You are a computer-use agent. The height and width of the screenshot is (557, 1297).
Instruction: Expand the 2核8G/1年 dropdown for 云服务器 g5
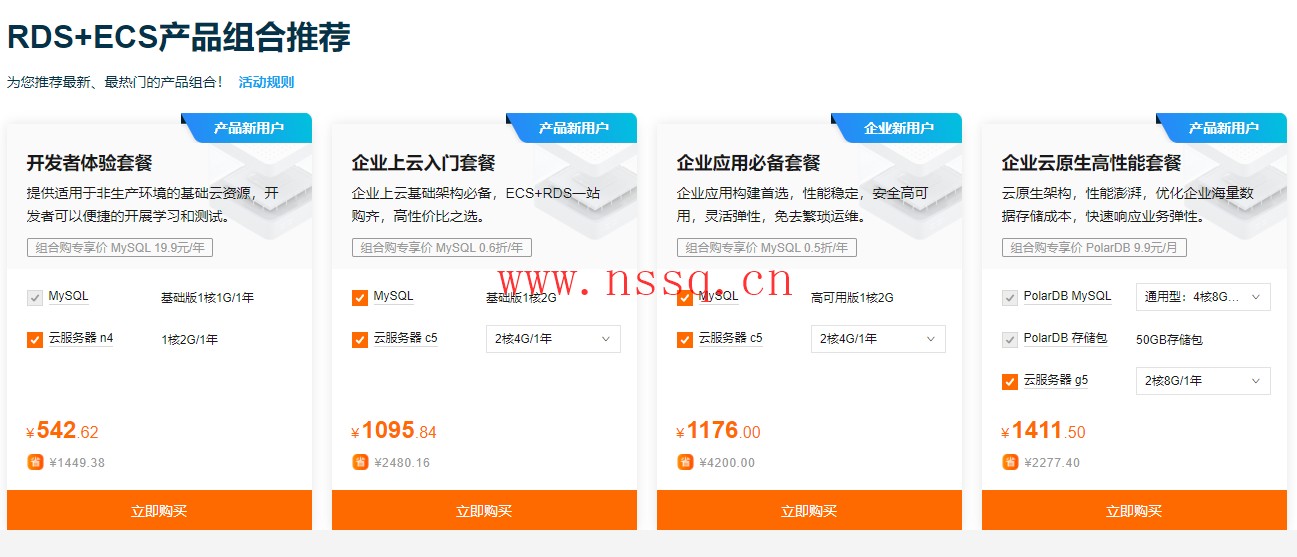(1203, 381)
